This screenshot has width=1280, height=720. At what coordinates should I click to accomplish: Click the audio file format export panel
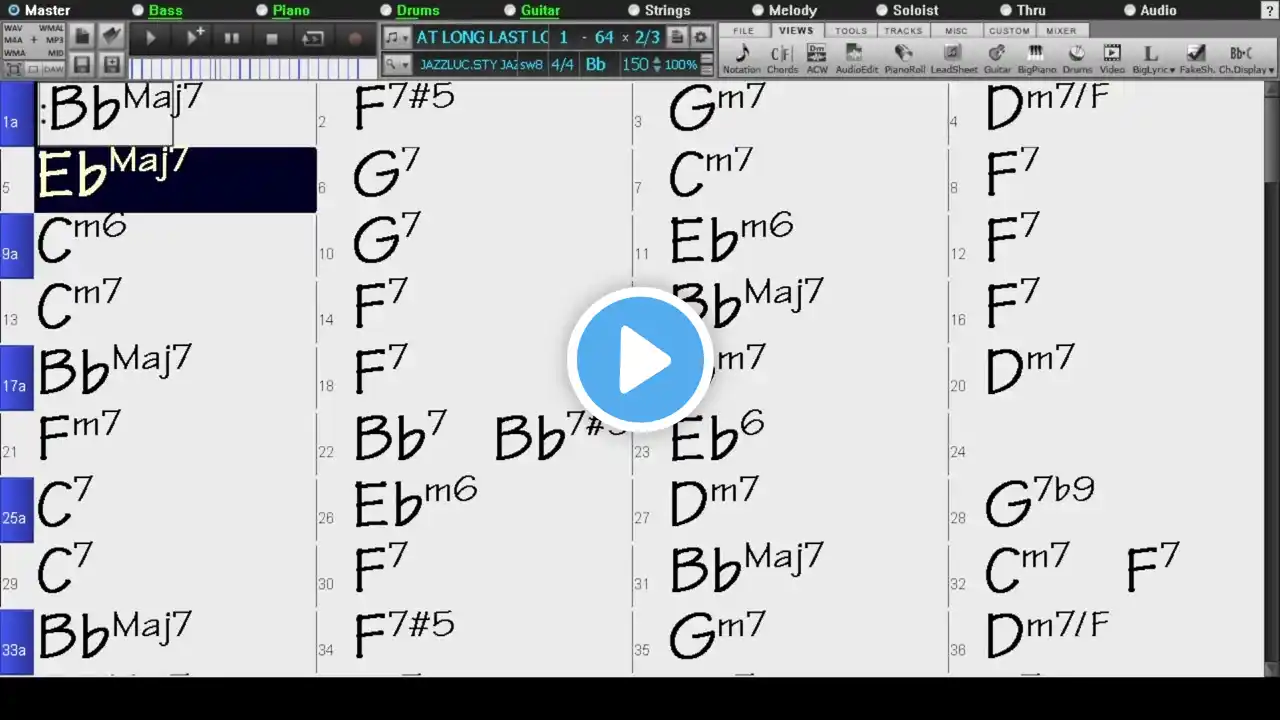click(x=34, y=40)
